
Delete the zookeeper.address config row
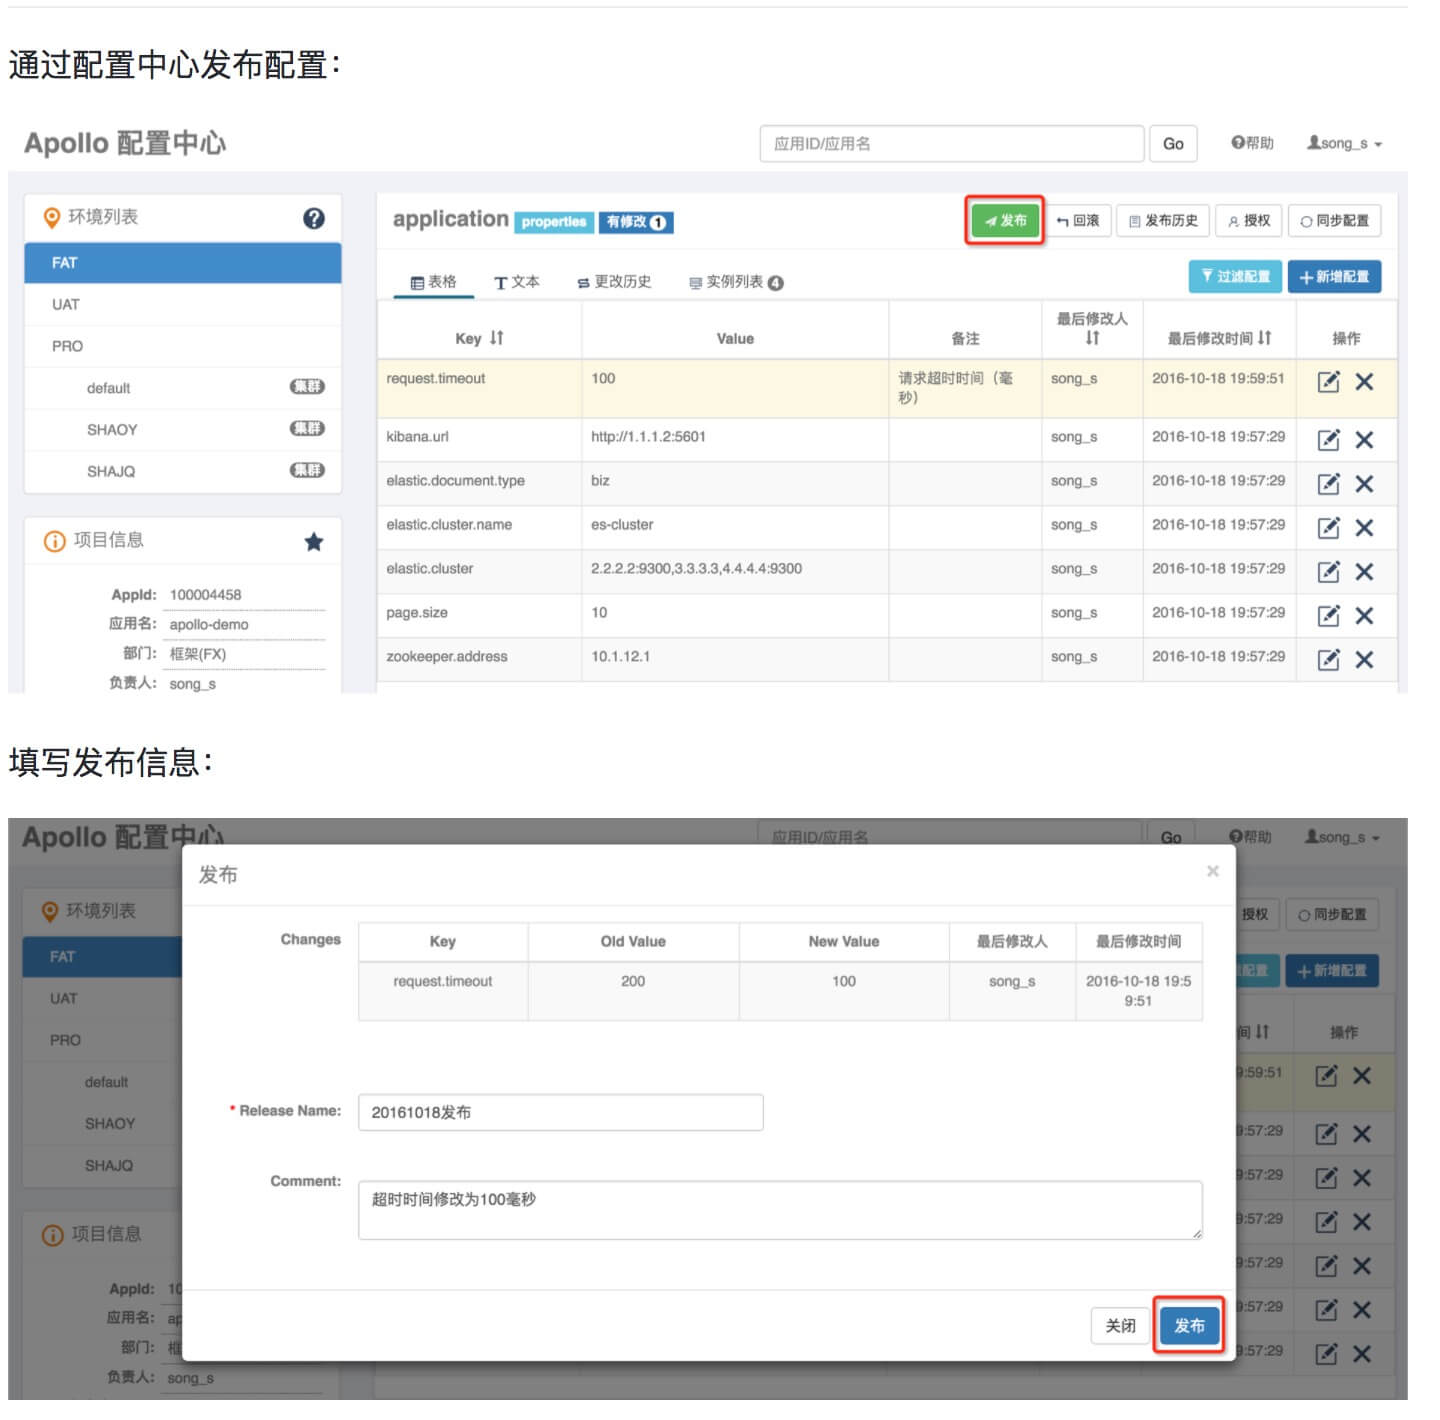[x=1364, y=659]
